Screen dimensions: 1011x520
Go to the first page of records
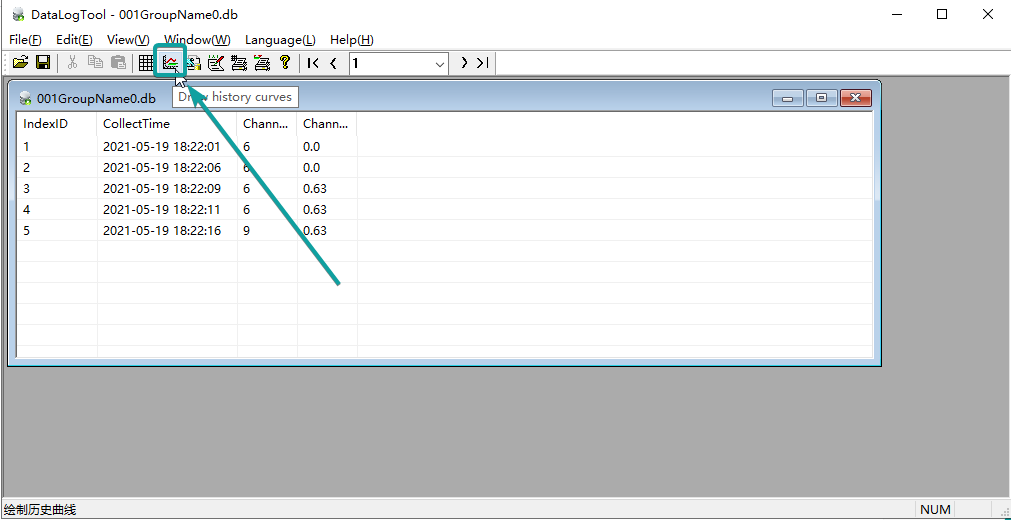click(313, 63)
